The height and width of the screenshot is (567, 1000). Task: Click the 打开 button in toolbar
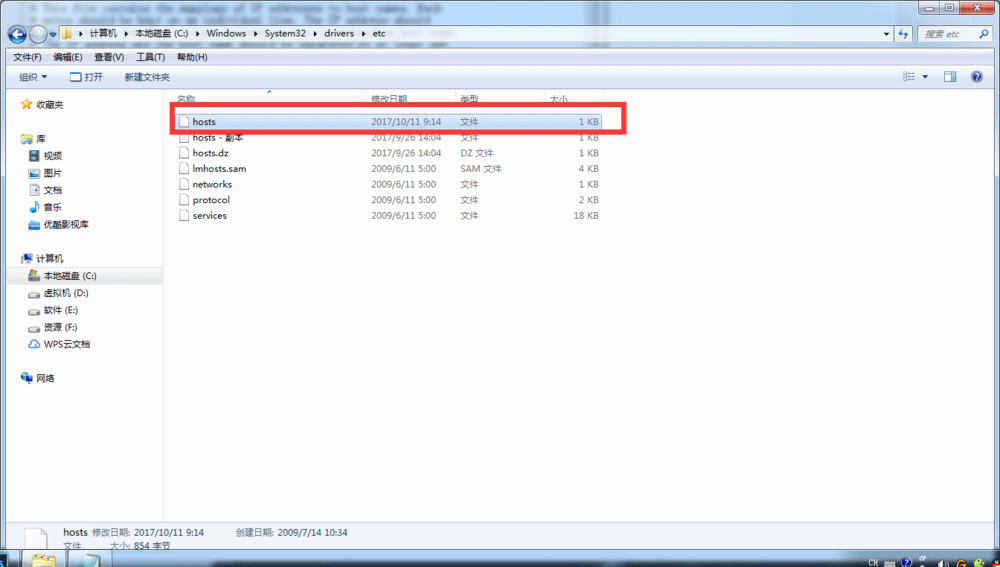pyautogui.click(x=86, y=77)
